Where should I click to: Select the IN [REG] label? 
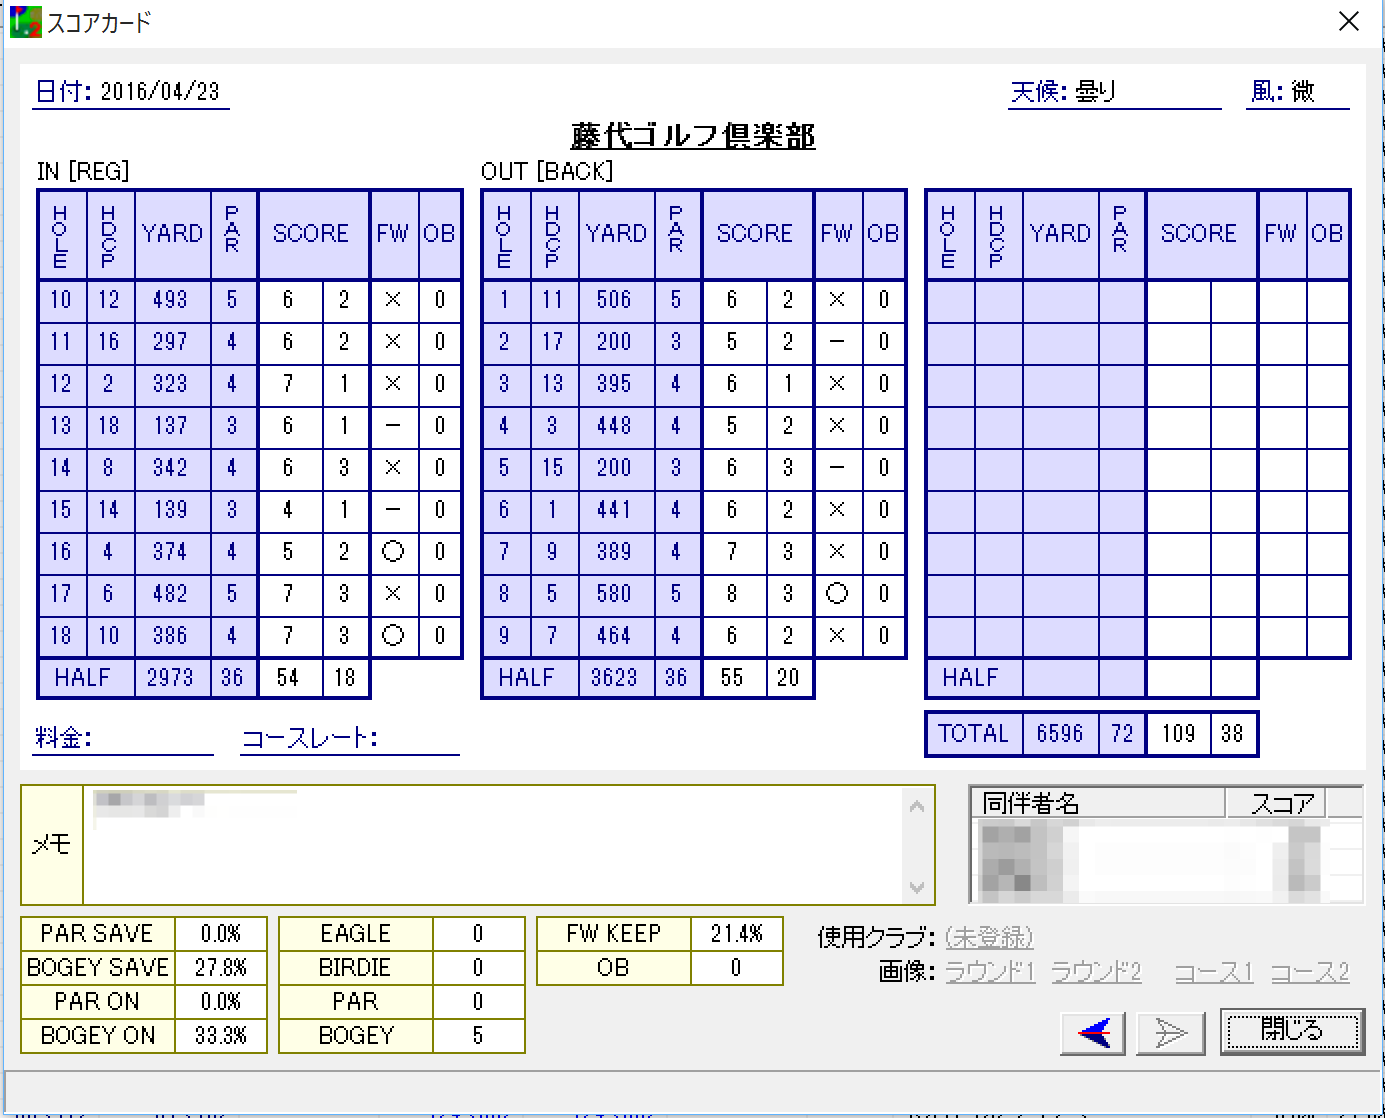click(x=83, y=171)
